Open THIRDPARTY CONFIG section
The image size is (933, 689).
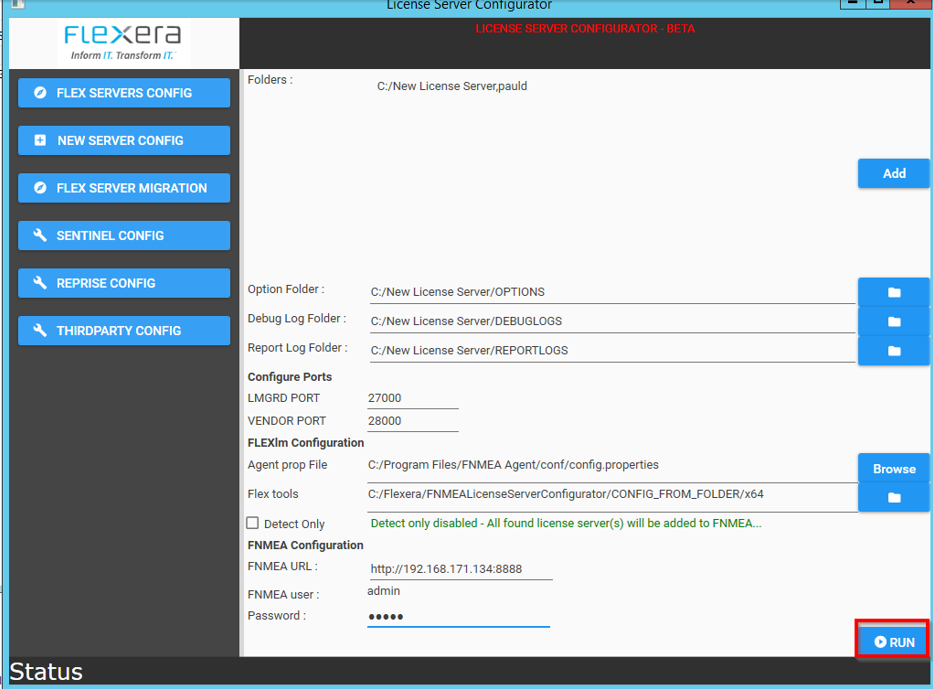124,331
